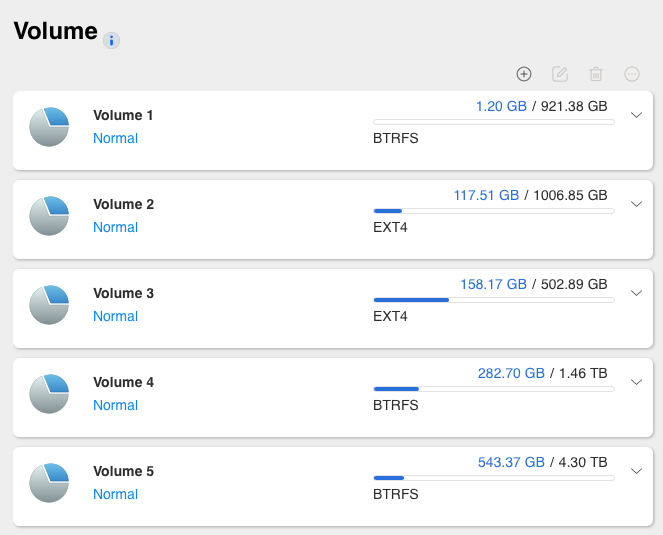Viewport: 663px width, 535px height.
Task: Click the BTRFS label of Volume 5
Action: click(x=396, y=494)
